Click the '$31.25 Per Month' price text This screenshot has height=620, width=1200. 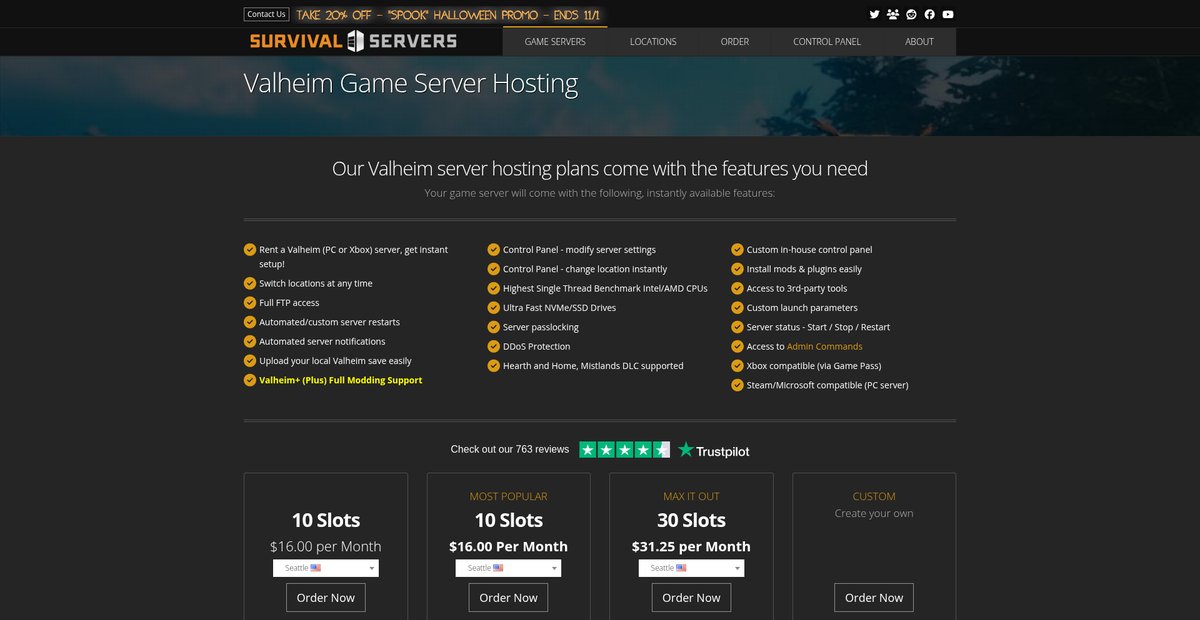(x=691, y=547)
